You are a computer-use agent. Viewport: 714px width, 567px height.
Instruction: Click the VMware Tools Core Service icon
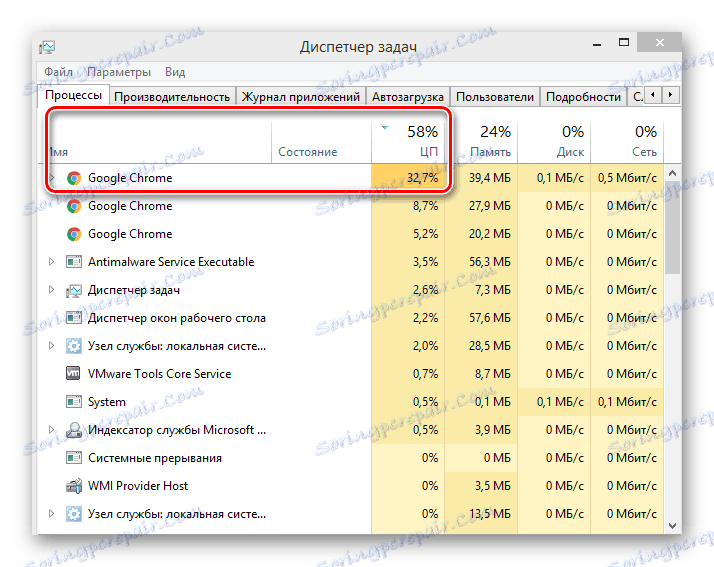click(73, 373)
